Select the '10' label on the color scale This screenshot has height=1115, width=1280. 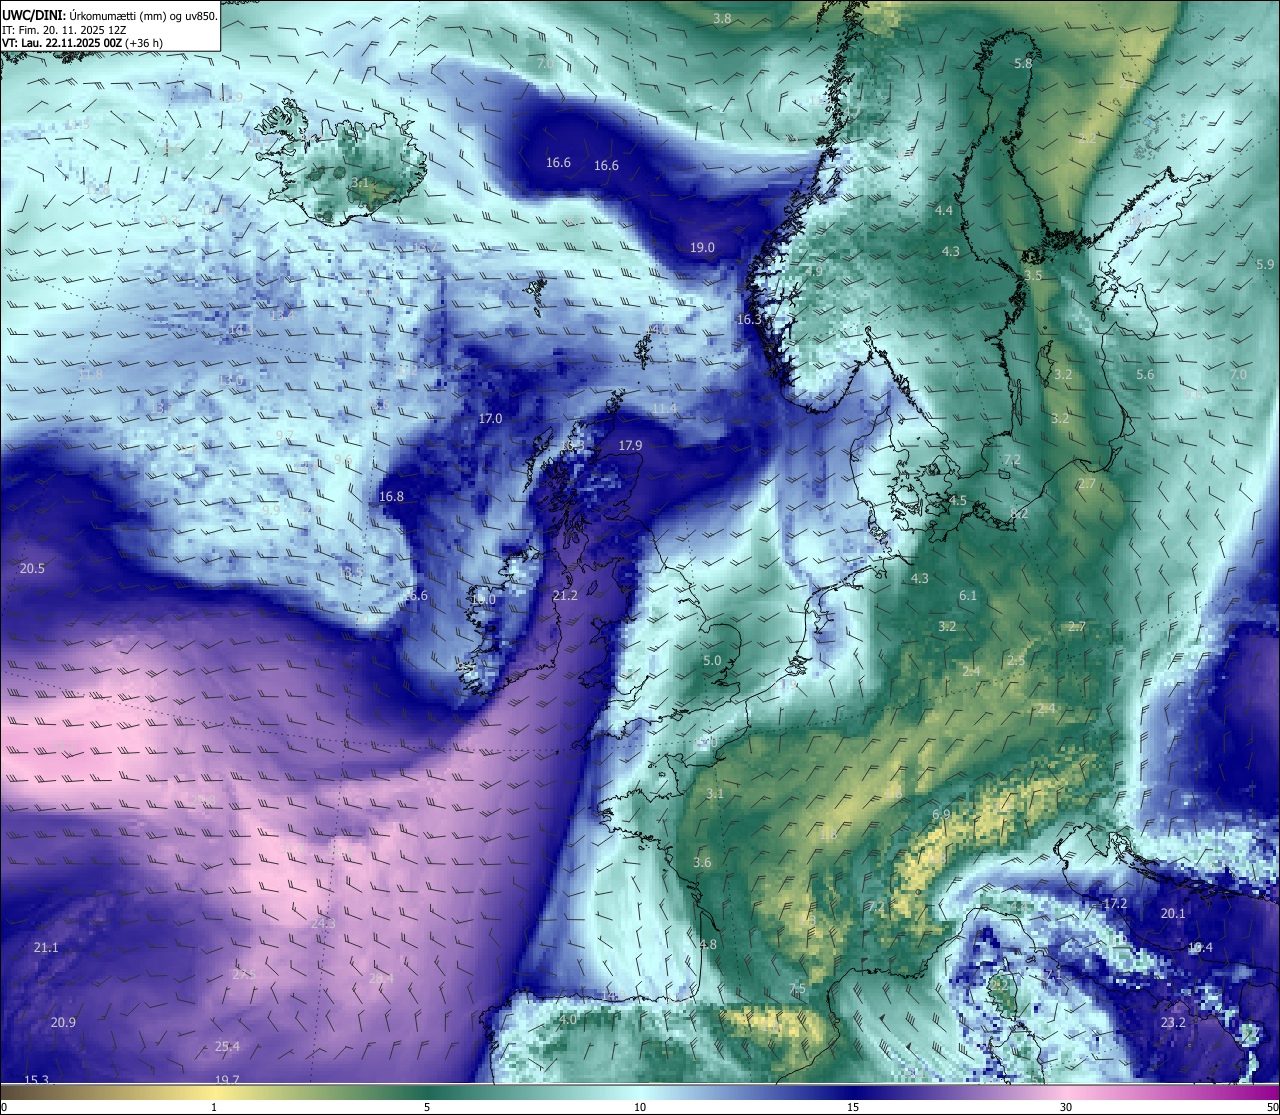[x=640, y=1107]
